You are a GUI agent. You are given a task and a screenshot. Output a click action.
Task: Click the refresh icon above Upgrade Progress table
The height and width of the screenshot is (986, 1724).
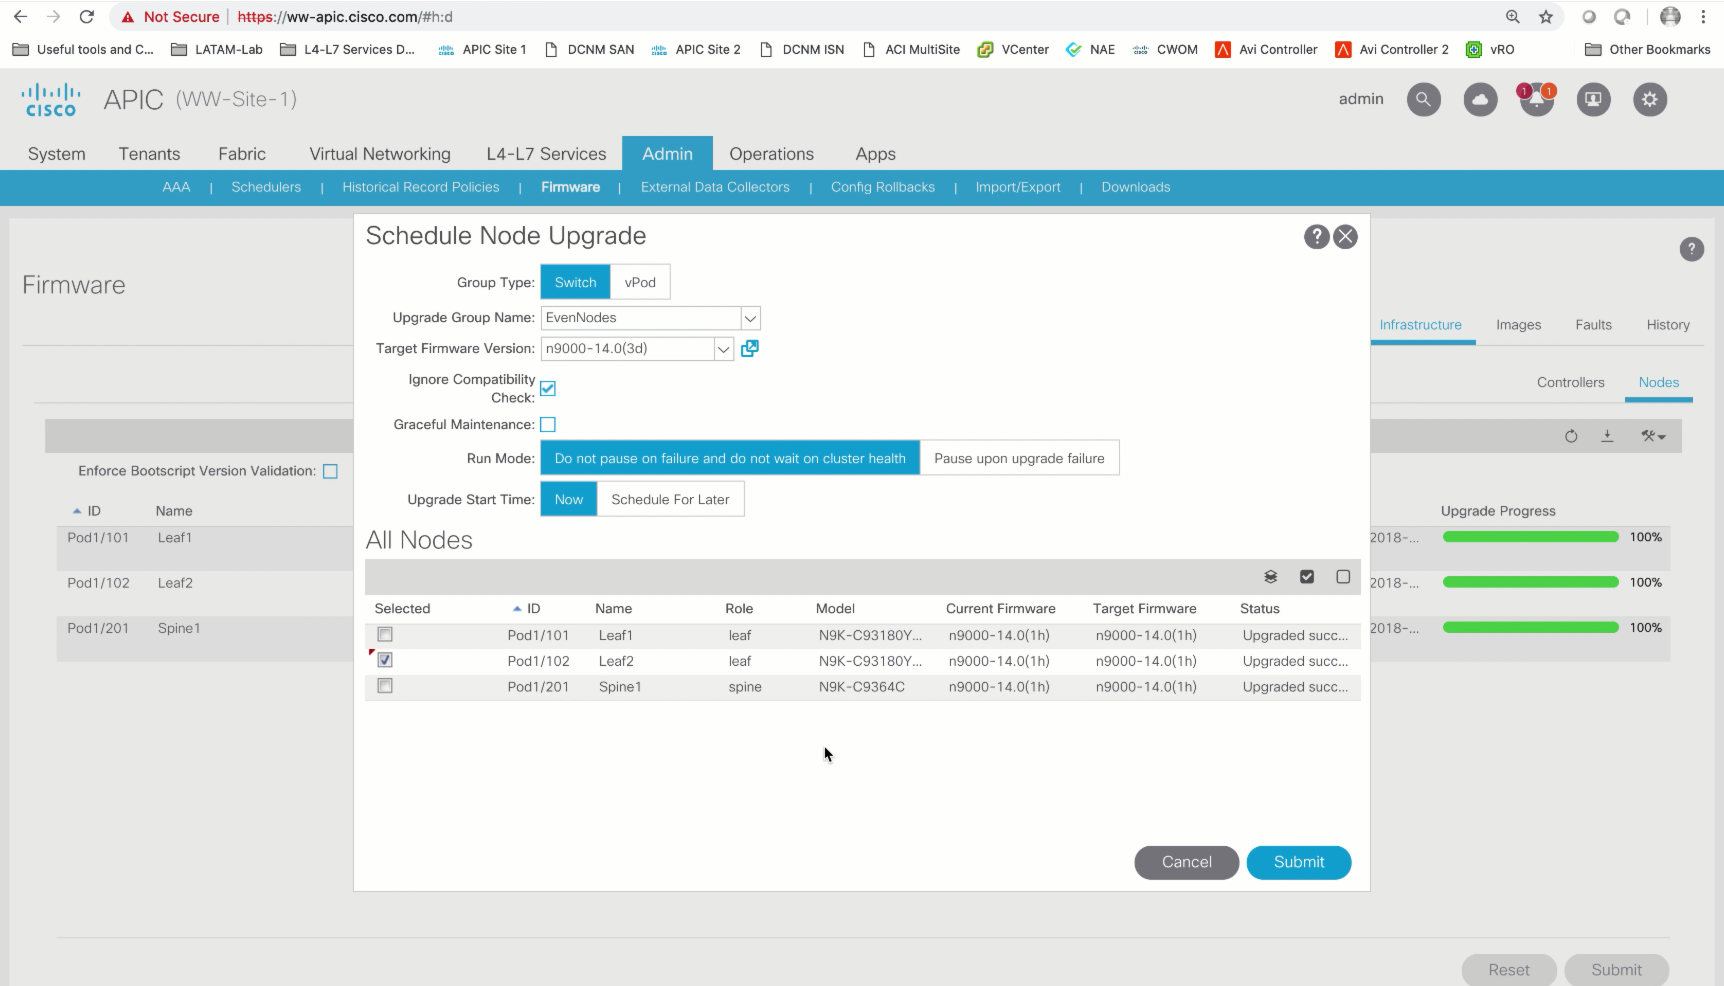point(1571,436)
